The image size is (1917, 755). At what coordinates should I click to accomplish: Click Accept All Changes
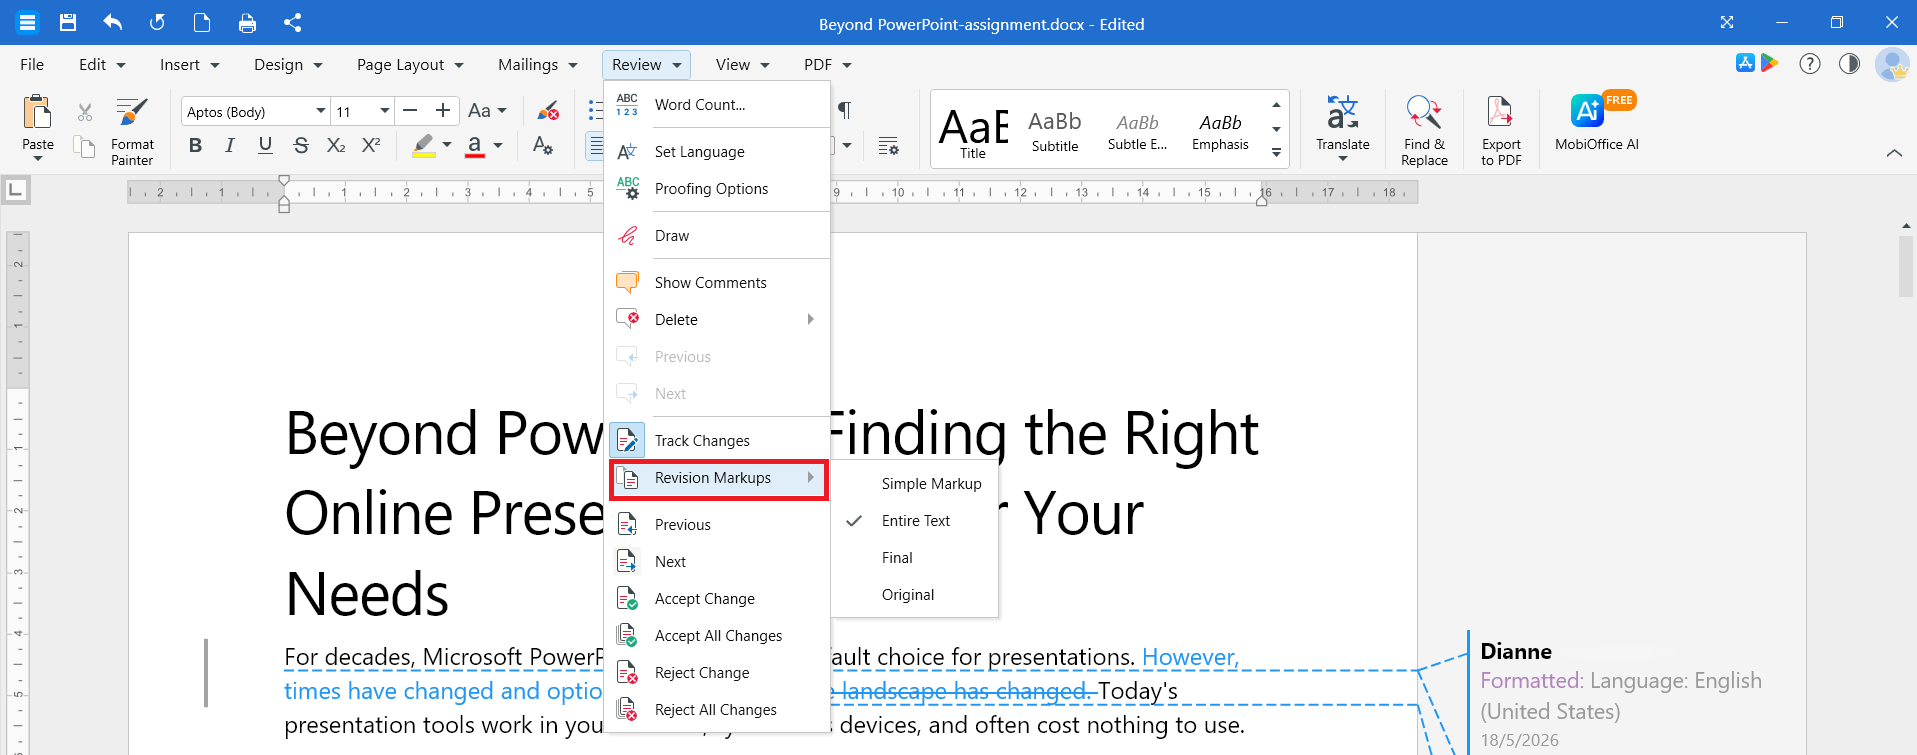click(719, 636)
